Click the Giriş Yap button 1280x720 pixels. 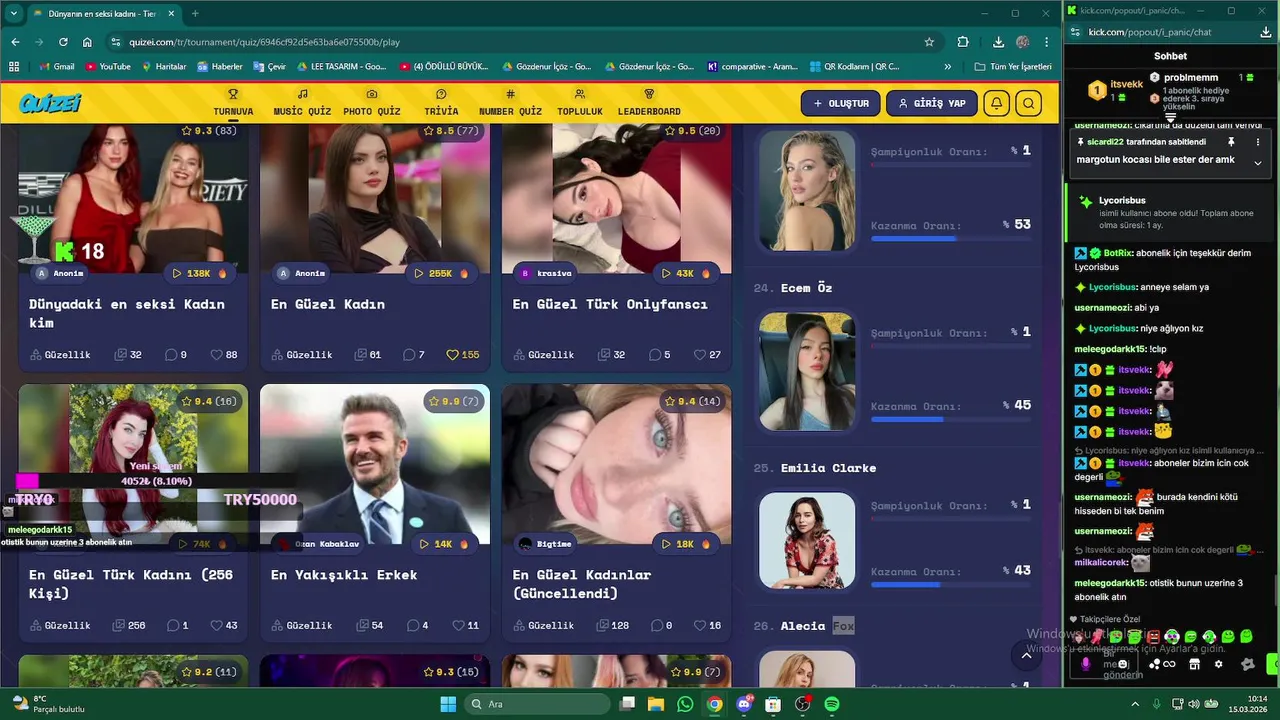coord(932,103)
